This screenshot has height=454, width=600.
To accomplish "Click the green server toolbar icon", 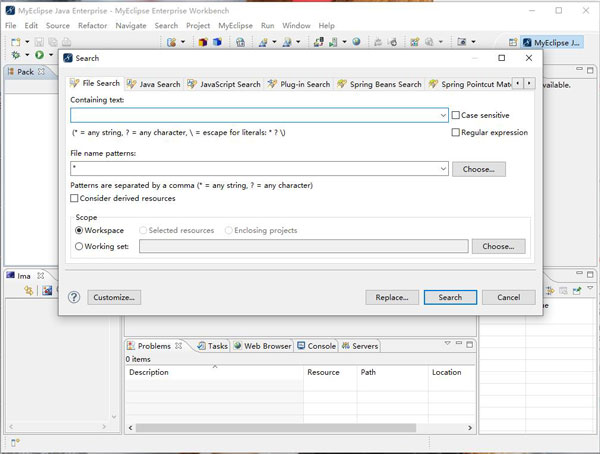I will point(333,42).
